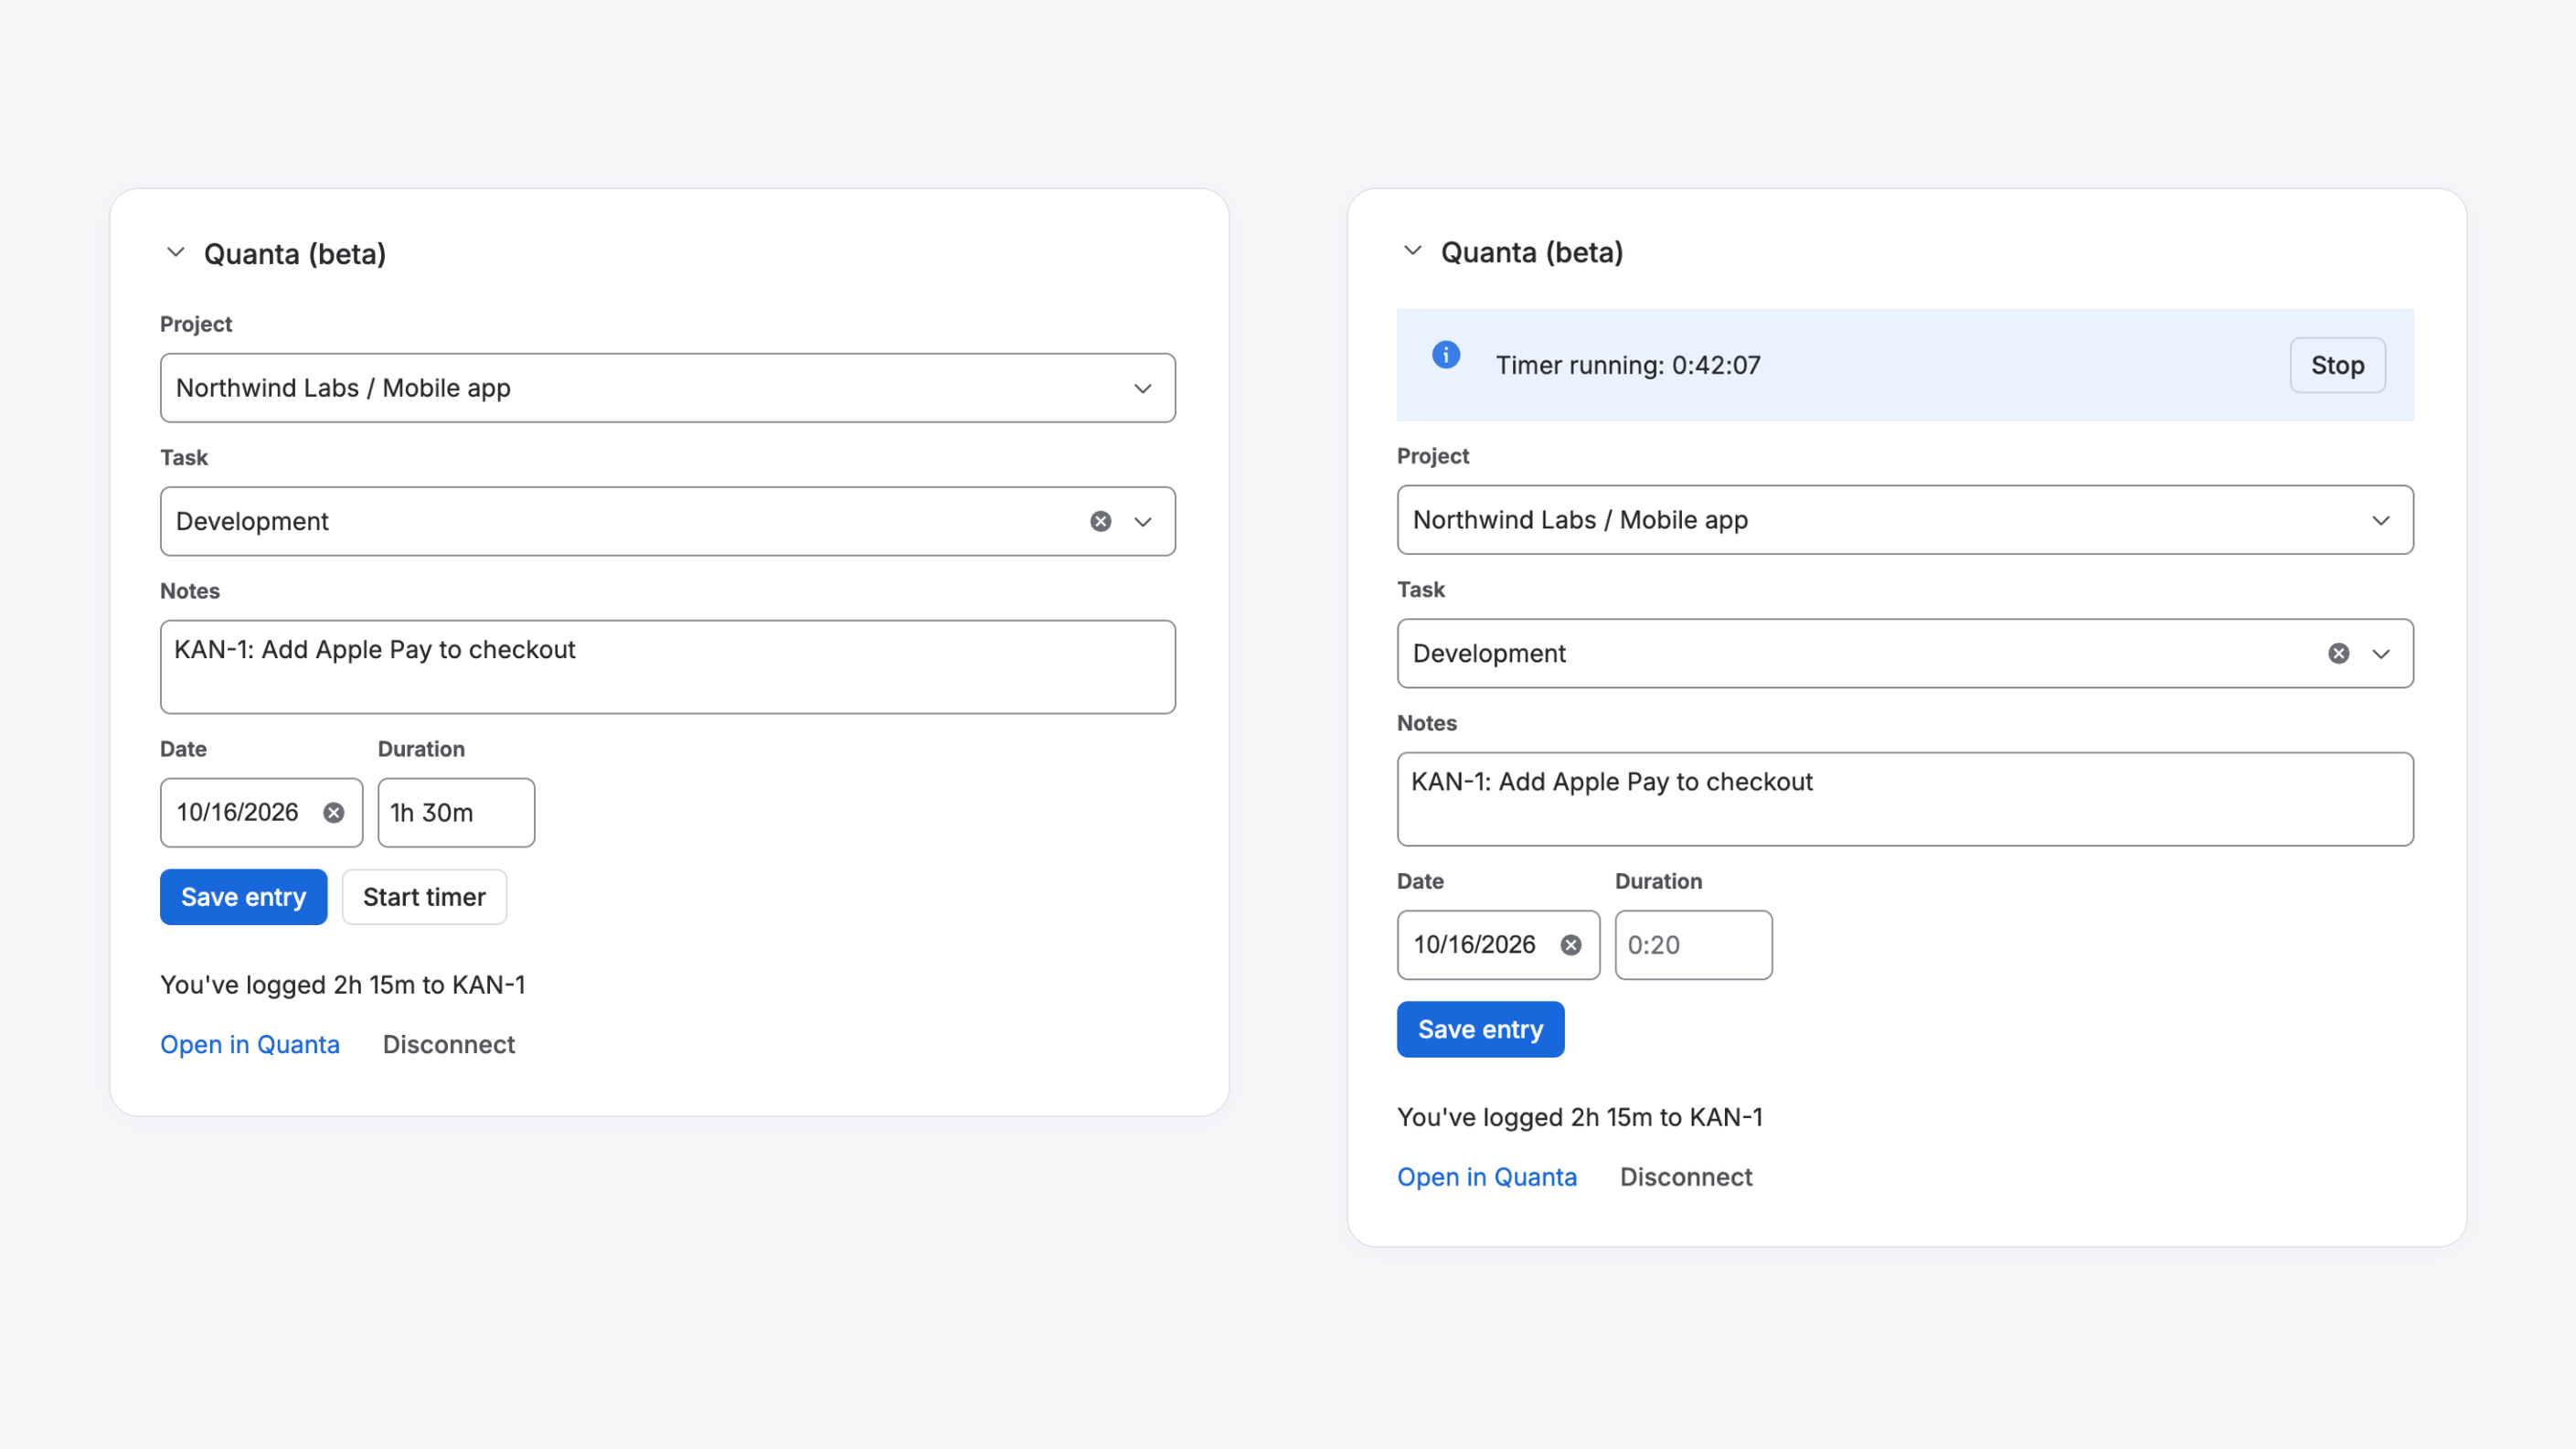Open in Quanta link in left panel

click(250, 1044)
